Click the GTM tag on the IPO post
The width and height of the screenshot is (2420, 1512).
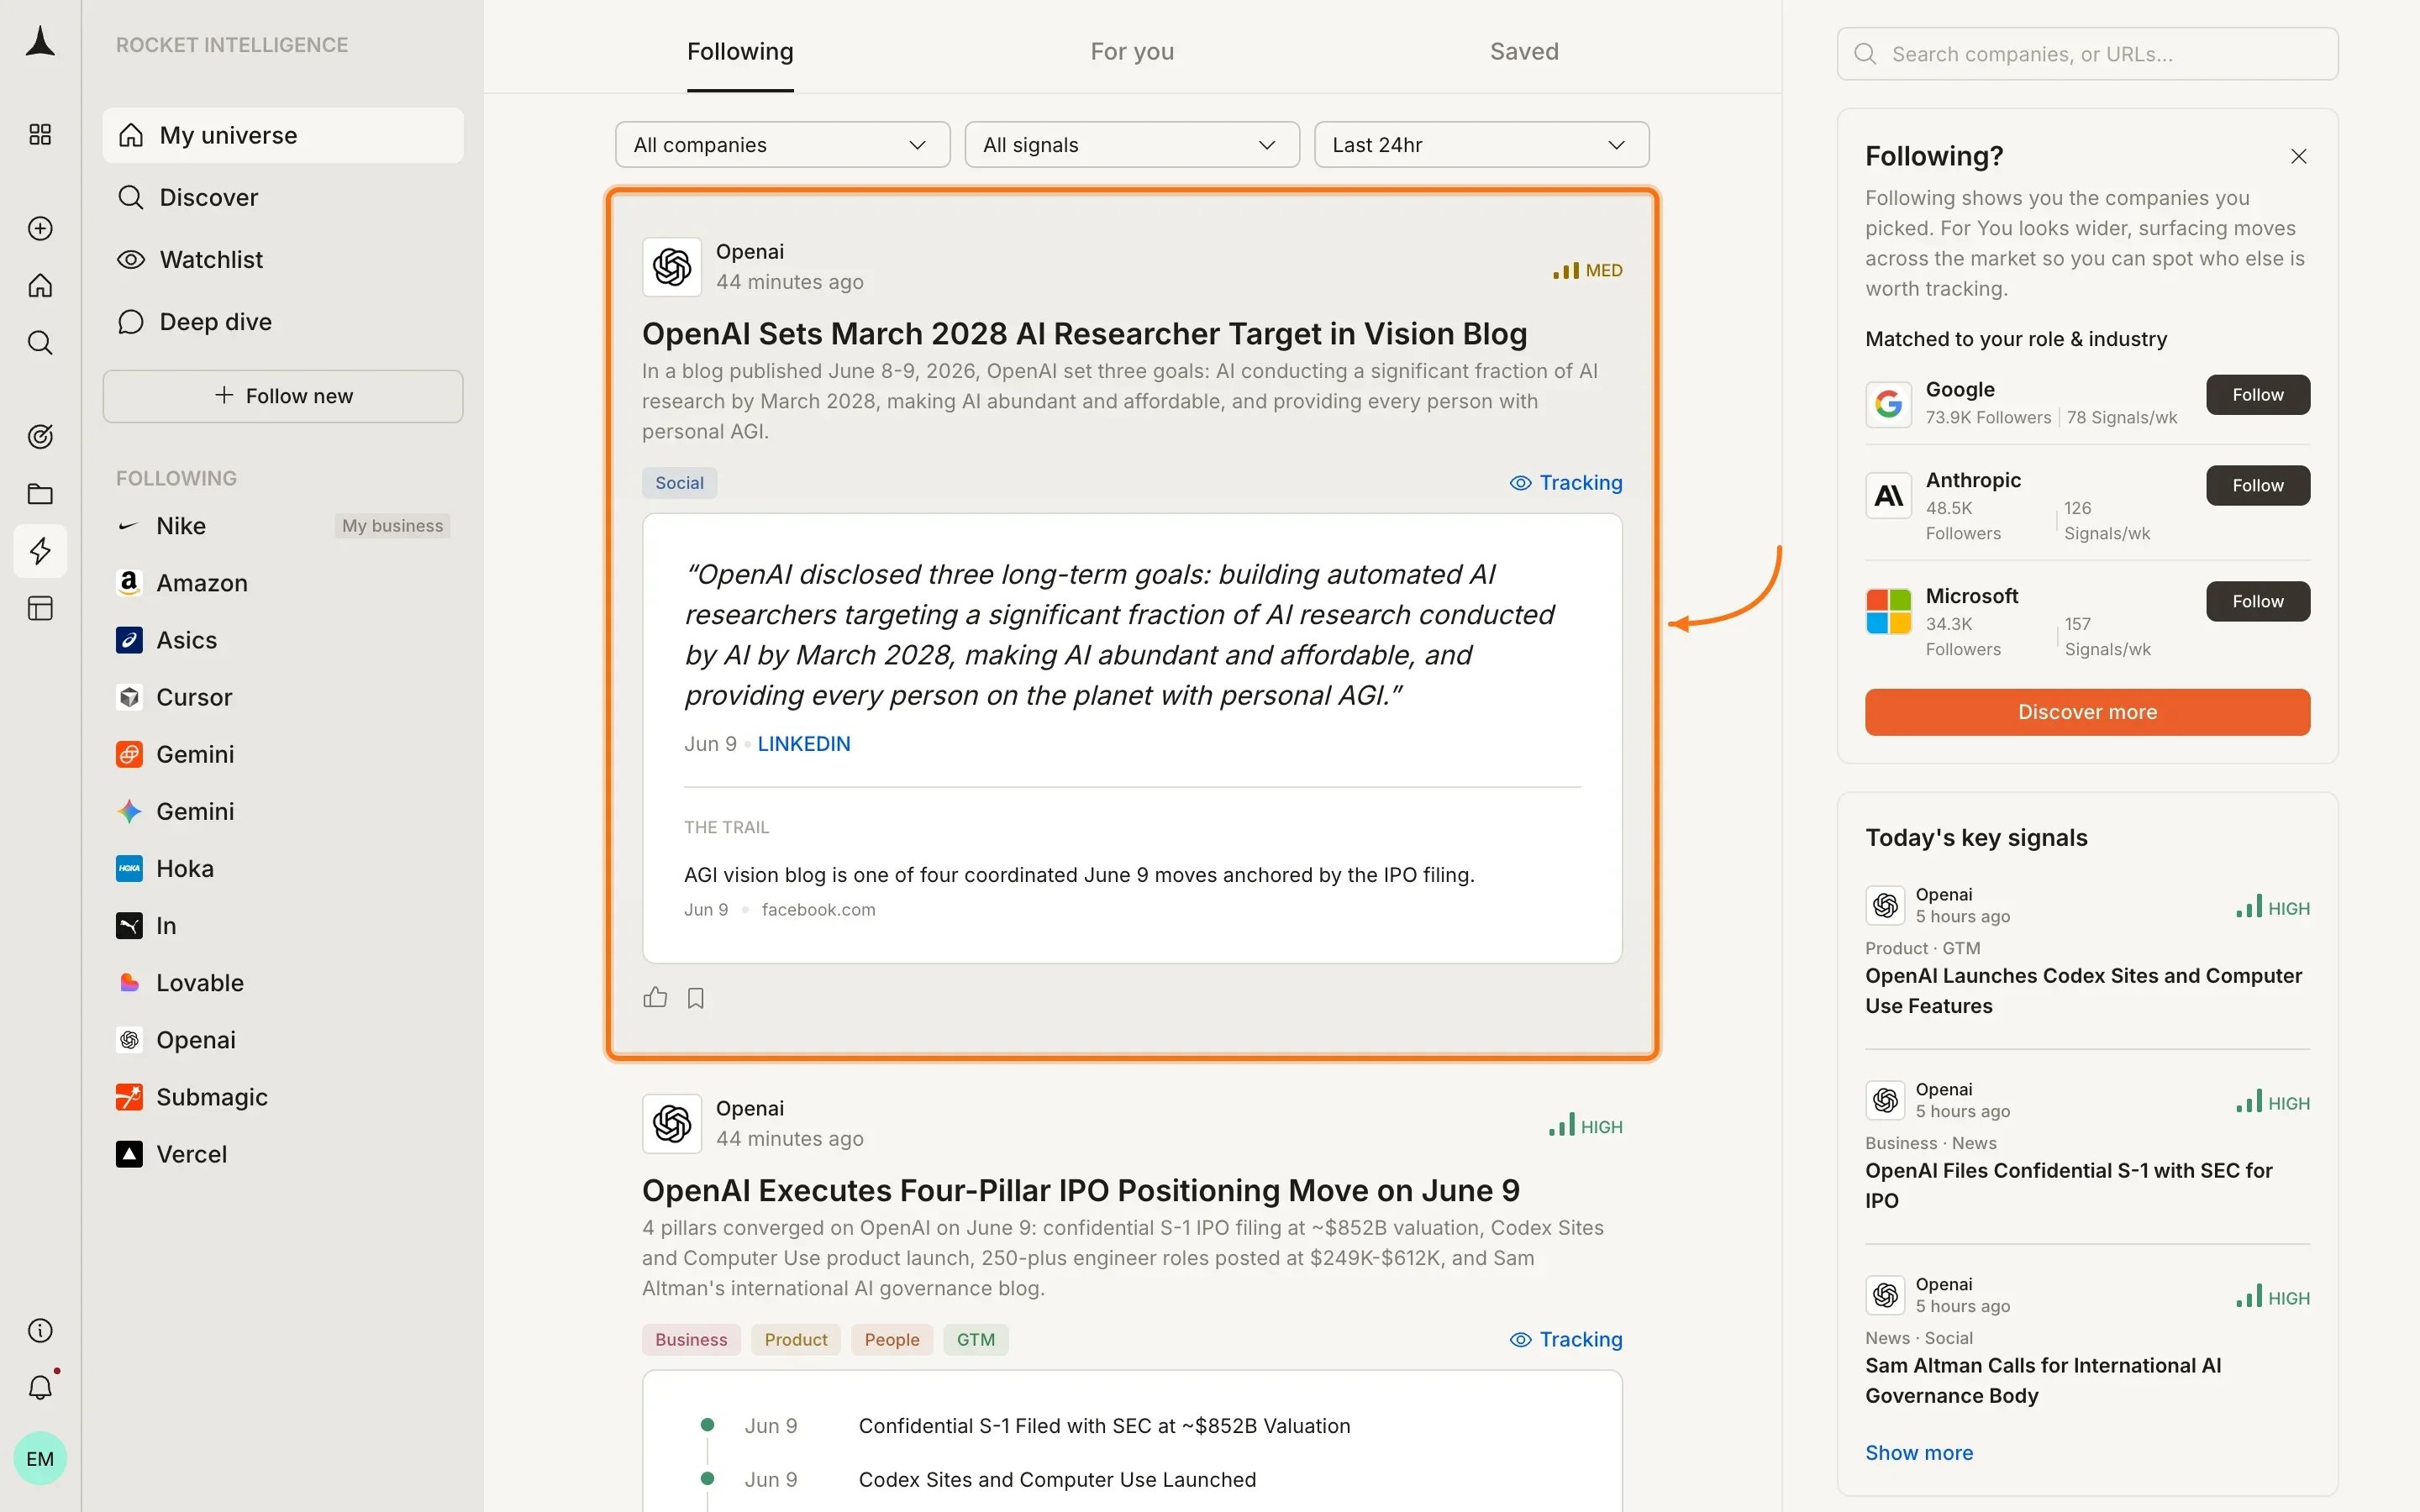[x=975, y=1339]
